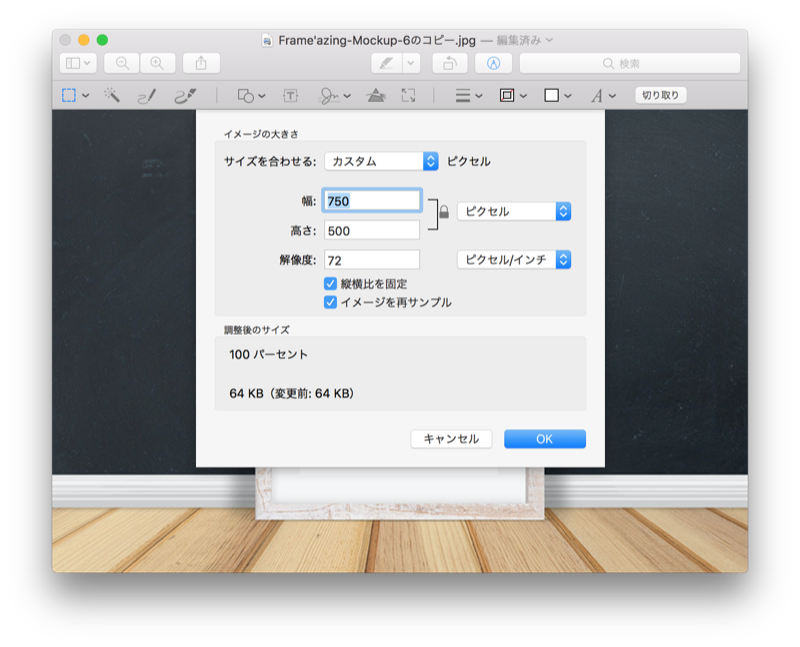The image size is (800, 647).
Task: Open the border color menu
Action: (513, 95)
